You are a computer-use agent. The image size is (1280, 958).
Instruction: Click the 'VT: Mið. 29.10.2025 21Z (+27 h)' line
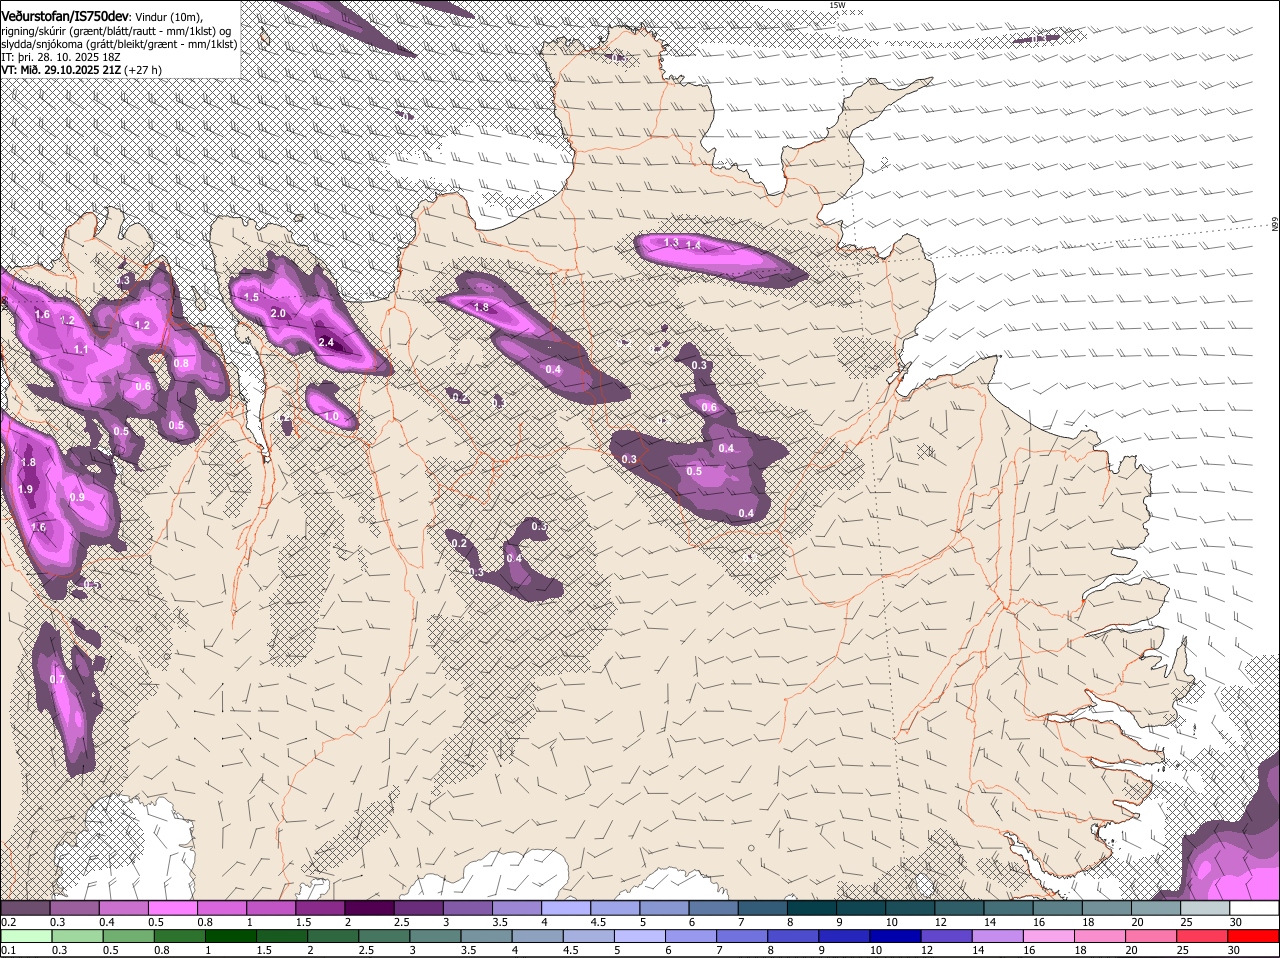point(81,70)
